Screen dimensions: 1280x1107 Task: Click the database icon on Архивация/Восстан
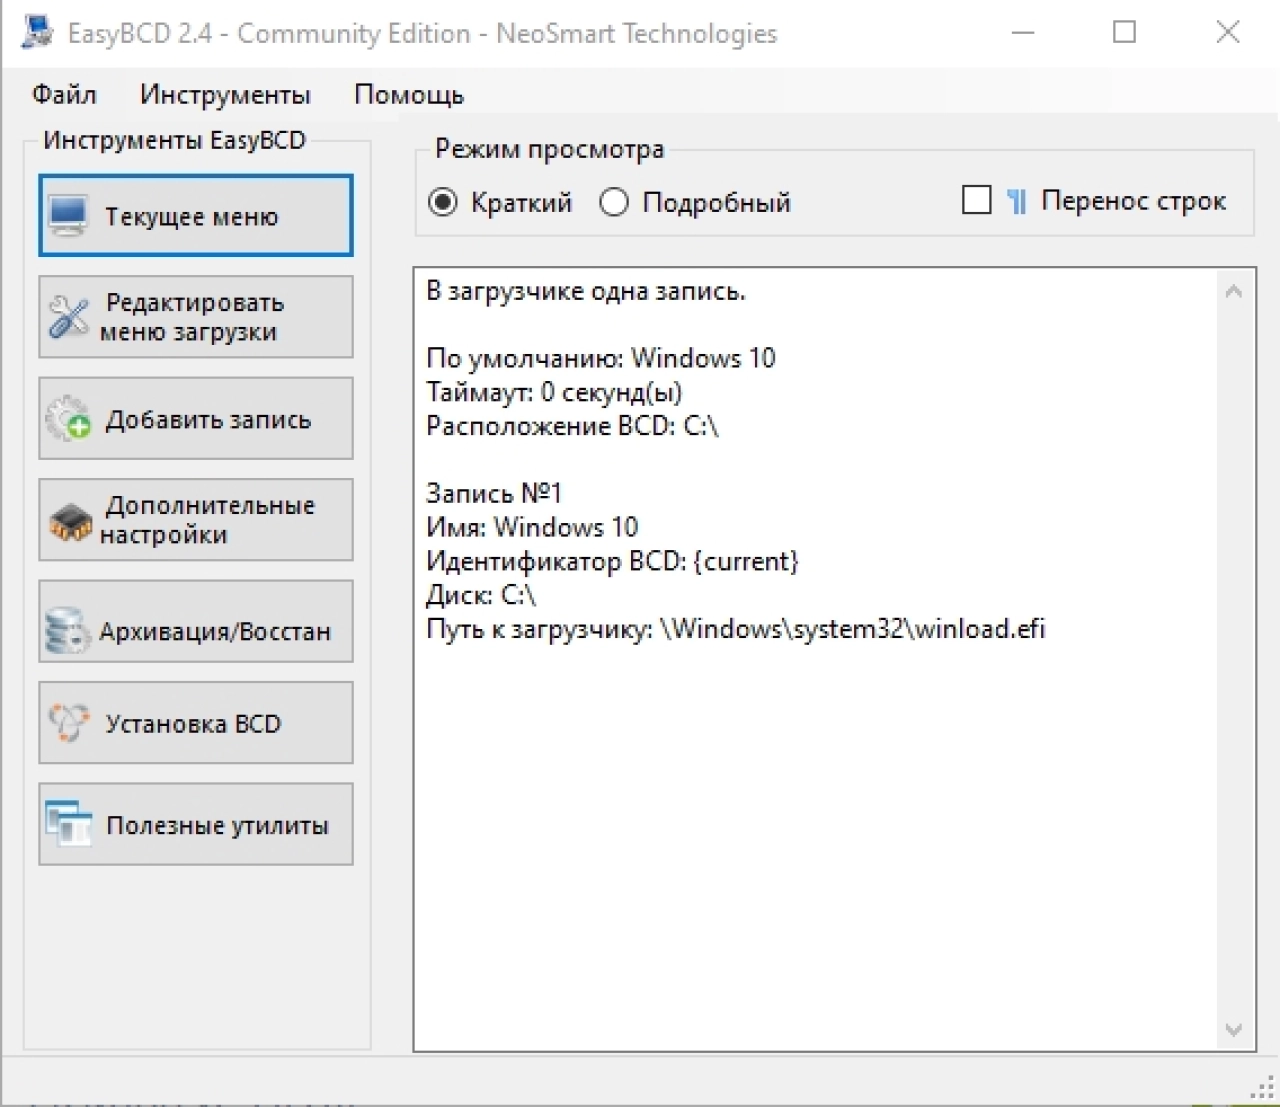tap(68, 630)
